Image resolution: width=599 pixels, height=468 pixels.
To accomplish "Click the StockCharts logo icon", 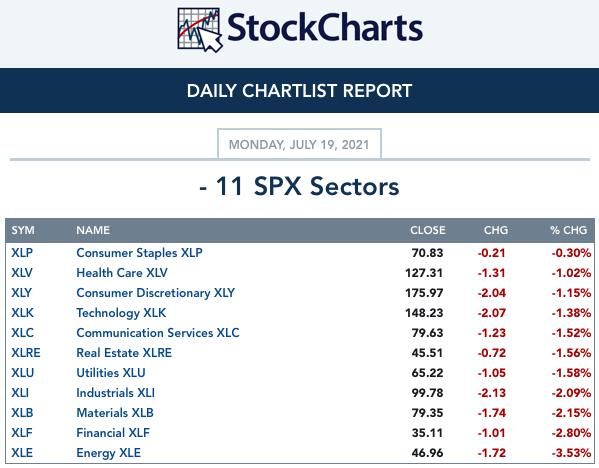I will [200, 29].
